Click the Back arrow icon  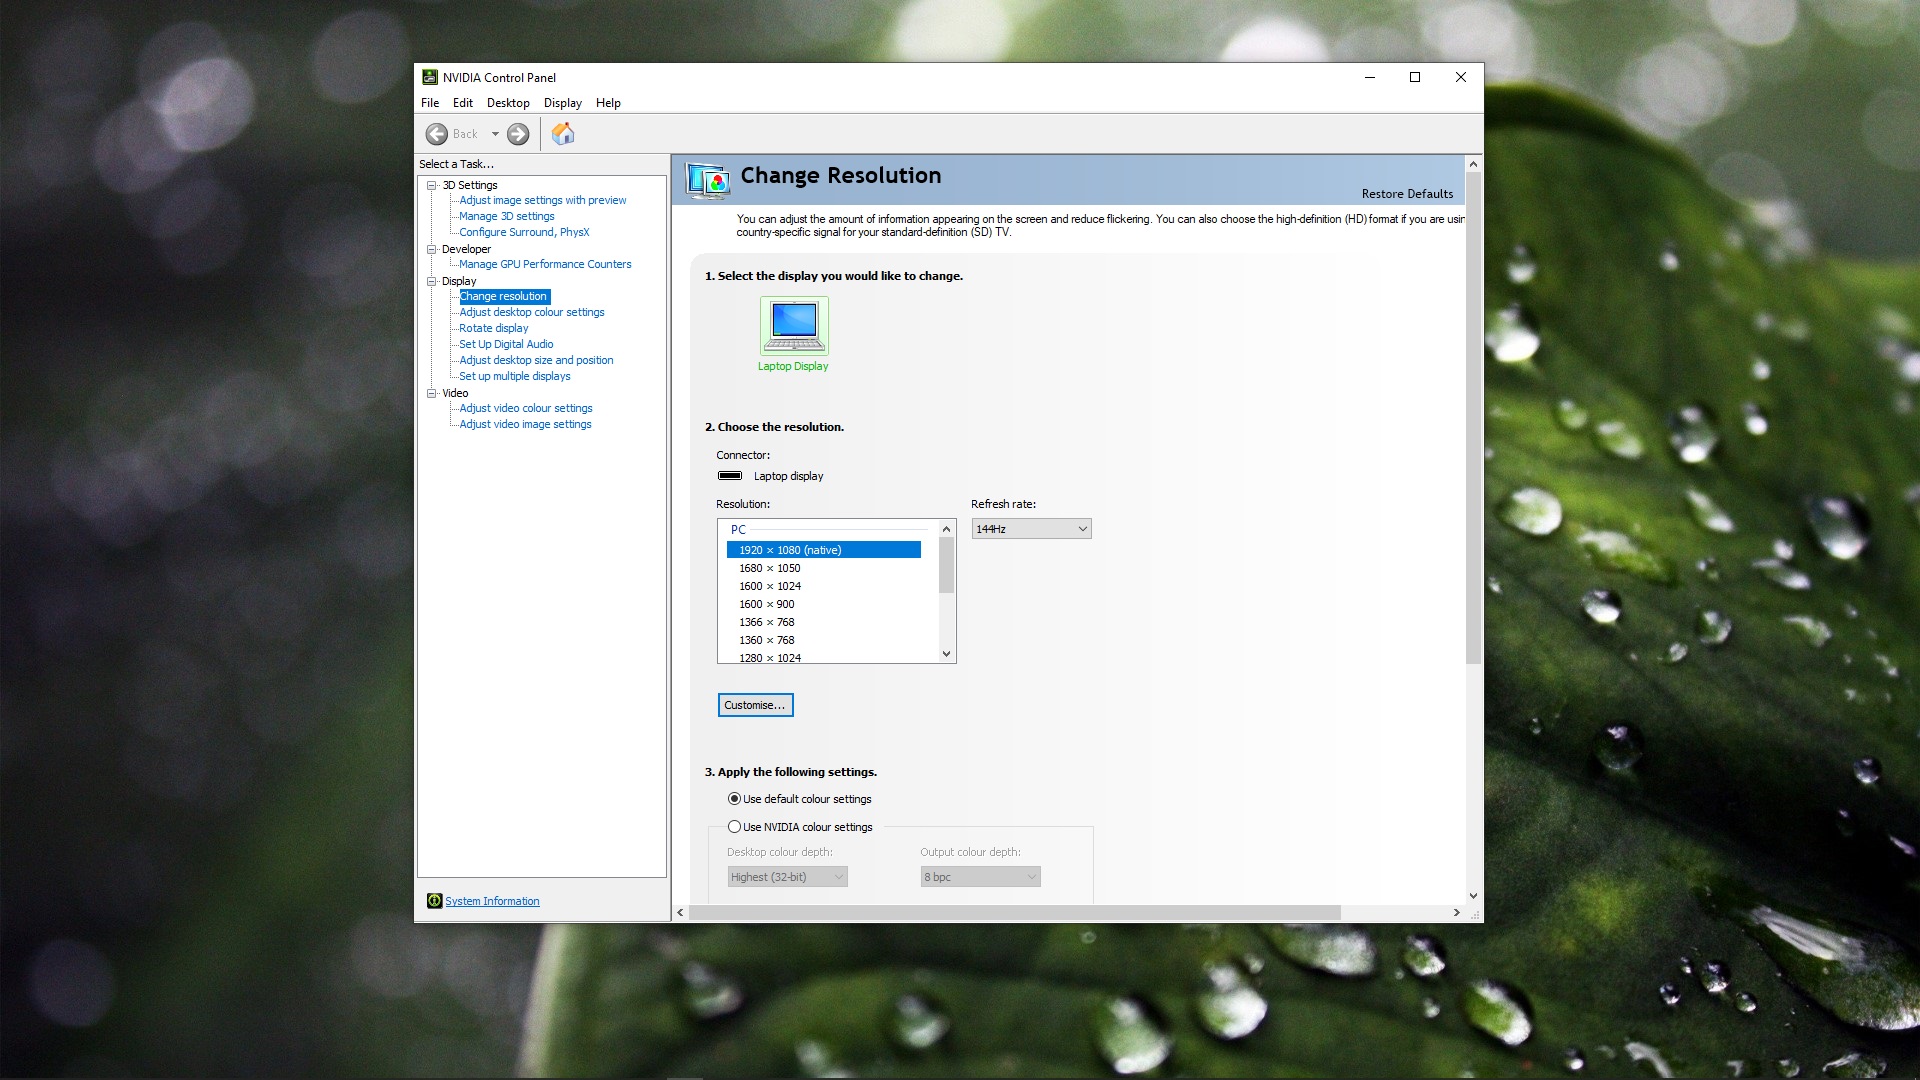437,134
